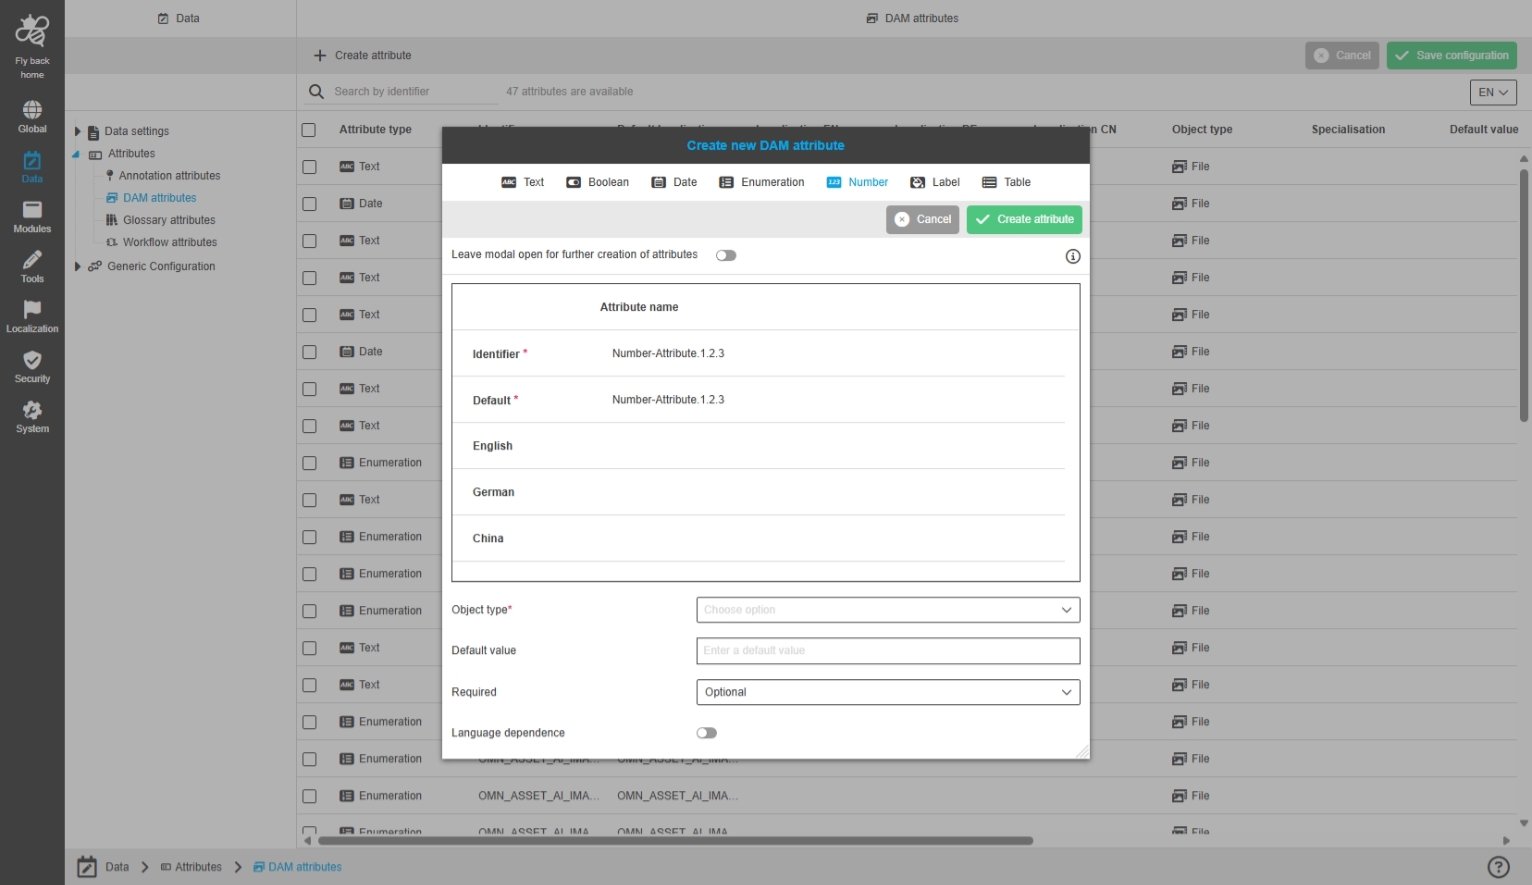The height and width of the screenshot is (885, 1532).
Task: Open the Object type dropdown
Action: coord(887,610)
